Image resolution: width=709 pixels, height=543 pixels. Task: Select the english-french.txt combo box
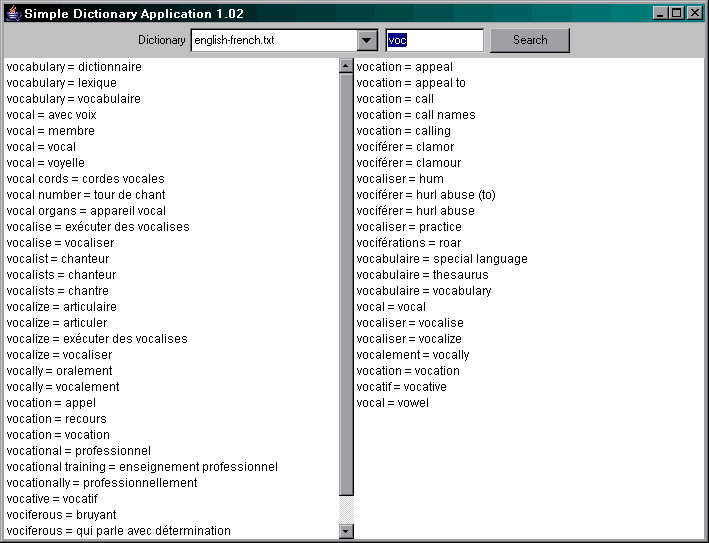pos(284,40)
